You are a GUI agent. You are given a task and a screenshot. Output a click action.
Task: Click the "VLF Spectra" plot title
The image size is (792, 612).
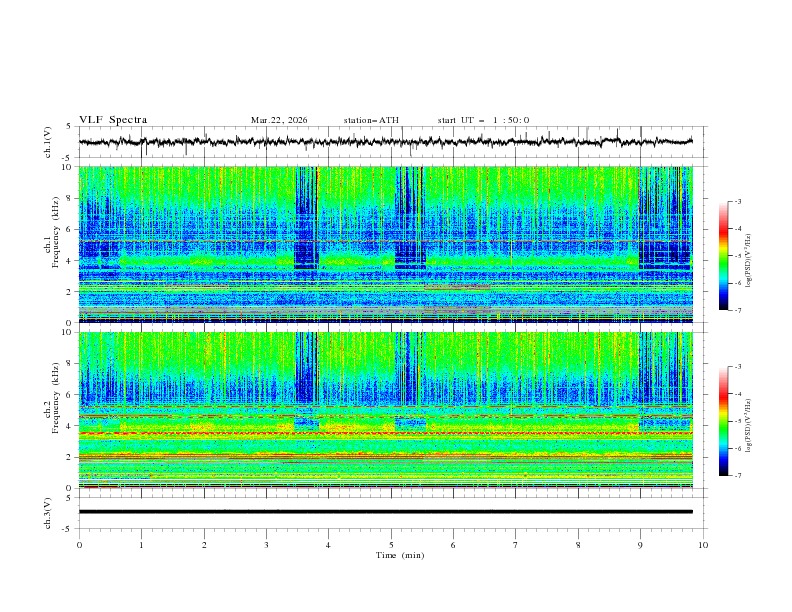click(113, 120)
